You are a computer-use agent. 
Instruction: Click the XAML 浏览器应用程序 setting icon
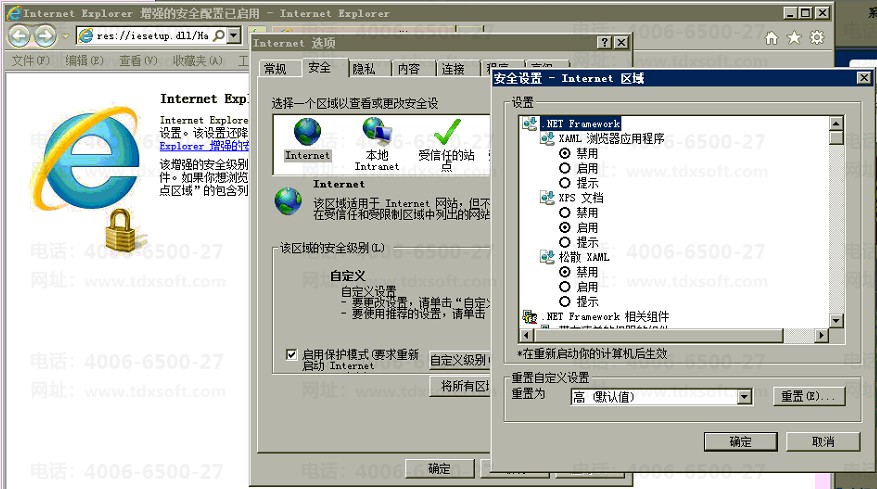(547, 138)
